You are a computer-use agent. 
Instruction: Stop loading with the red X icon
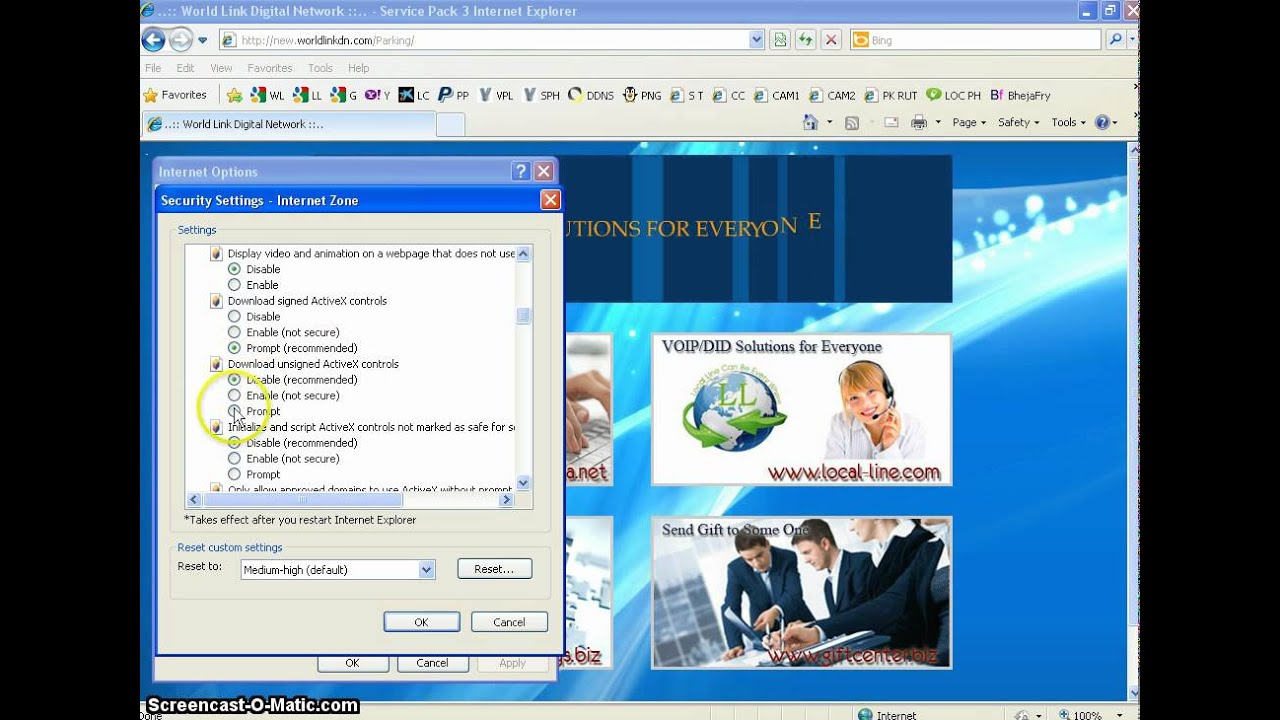831,40
